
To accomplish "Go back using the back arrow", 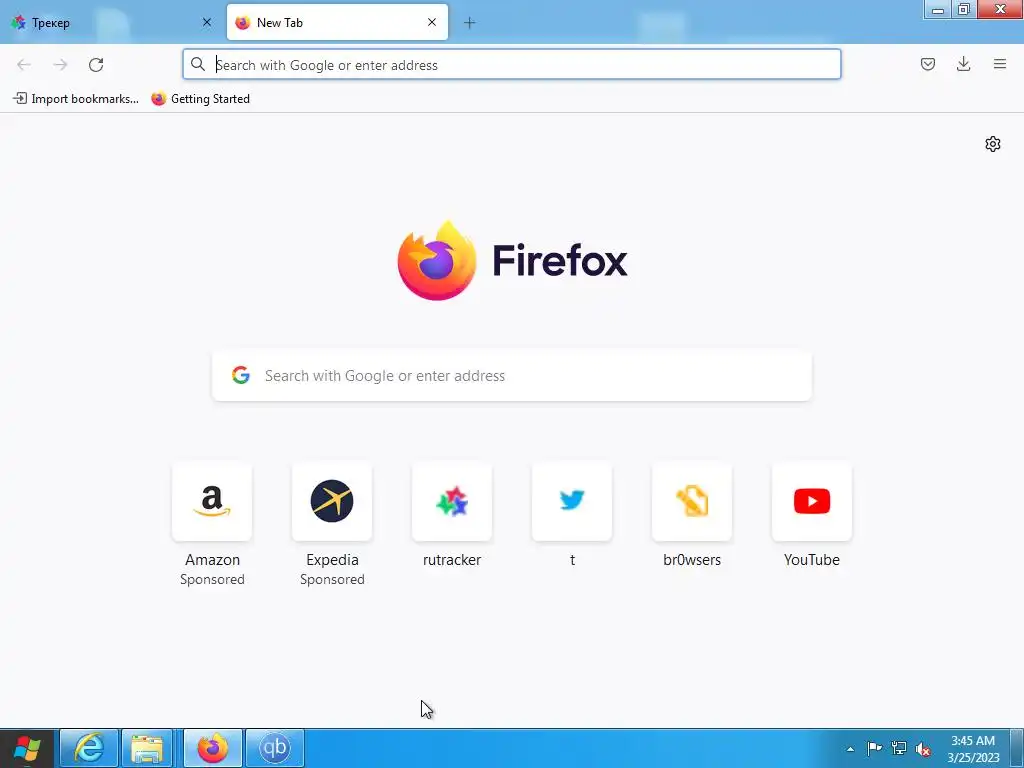I will tap(24, 65).
